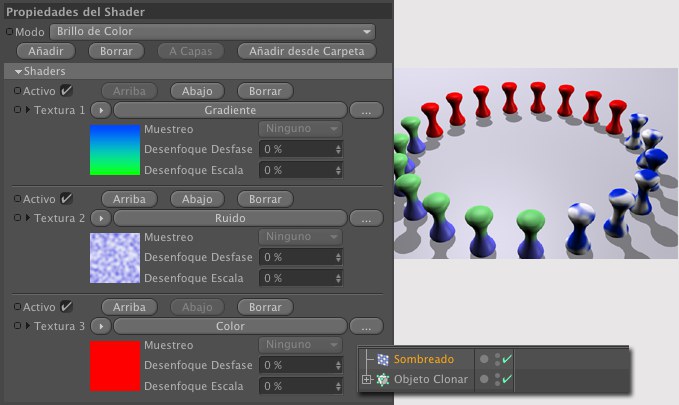
Task: Select the Objeto Clonar cloner icon
Action: tap(383, 379)
